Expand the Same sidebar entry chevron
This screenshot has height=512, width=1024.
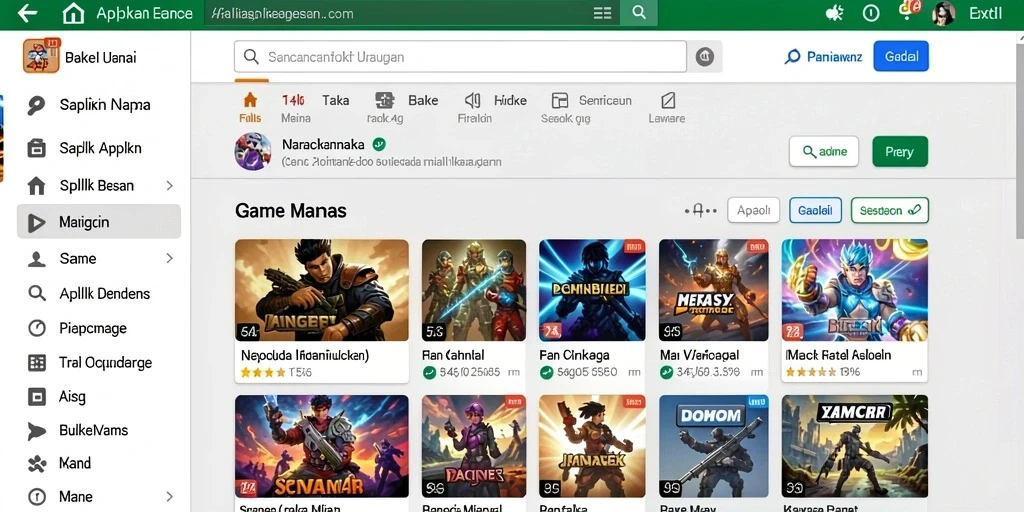click(169, 259)
